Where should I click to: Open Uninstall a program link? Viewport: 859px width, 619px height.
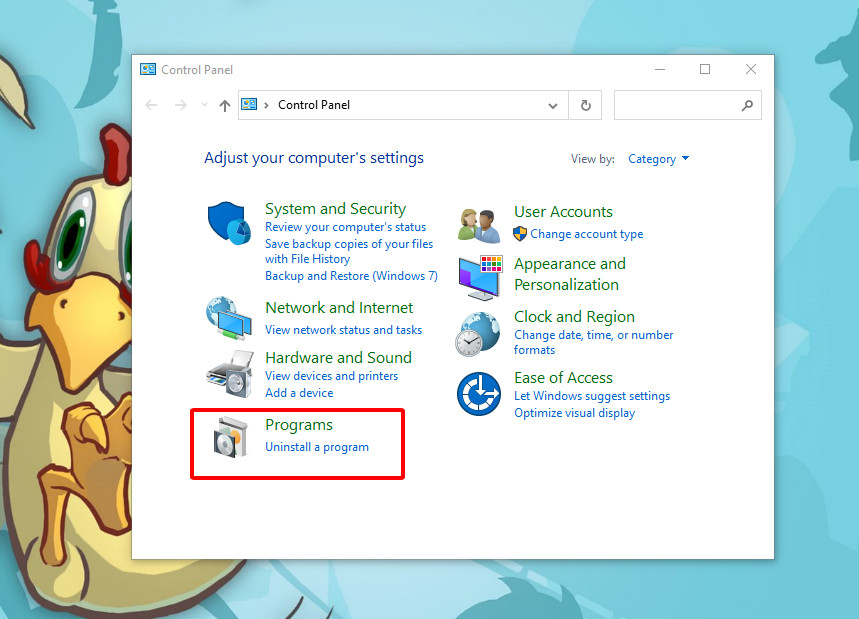[x=317, y=447]
